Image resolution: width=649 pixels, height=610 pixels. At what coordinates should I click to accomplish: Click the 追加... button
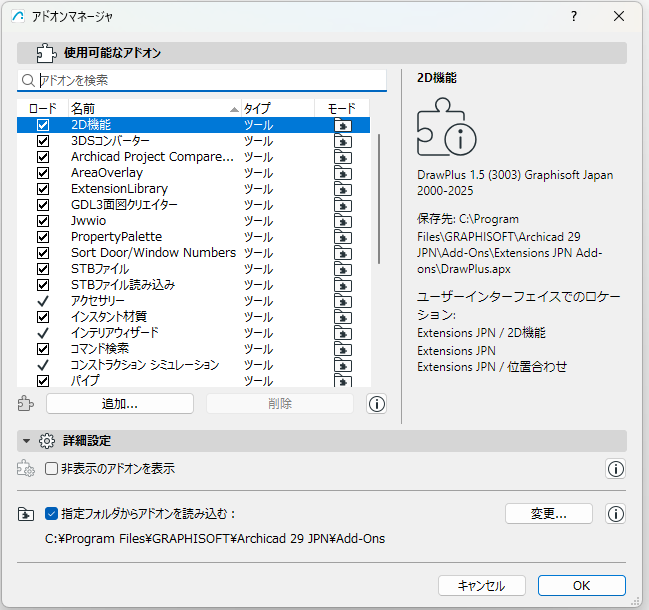(120, 403)
